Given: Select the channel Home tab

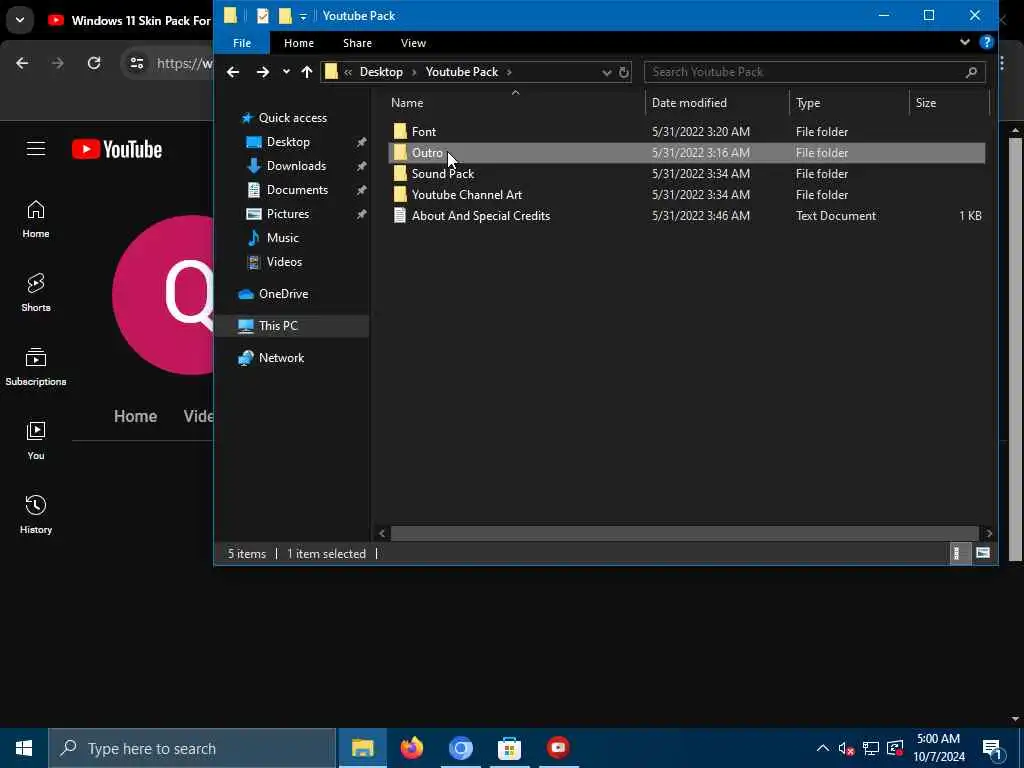Looking at the screenshot, I should pyautogui.click(x=135, y=417).
